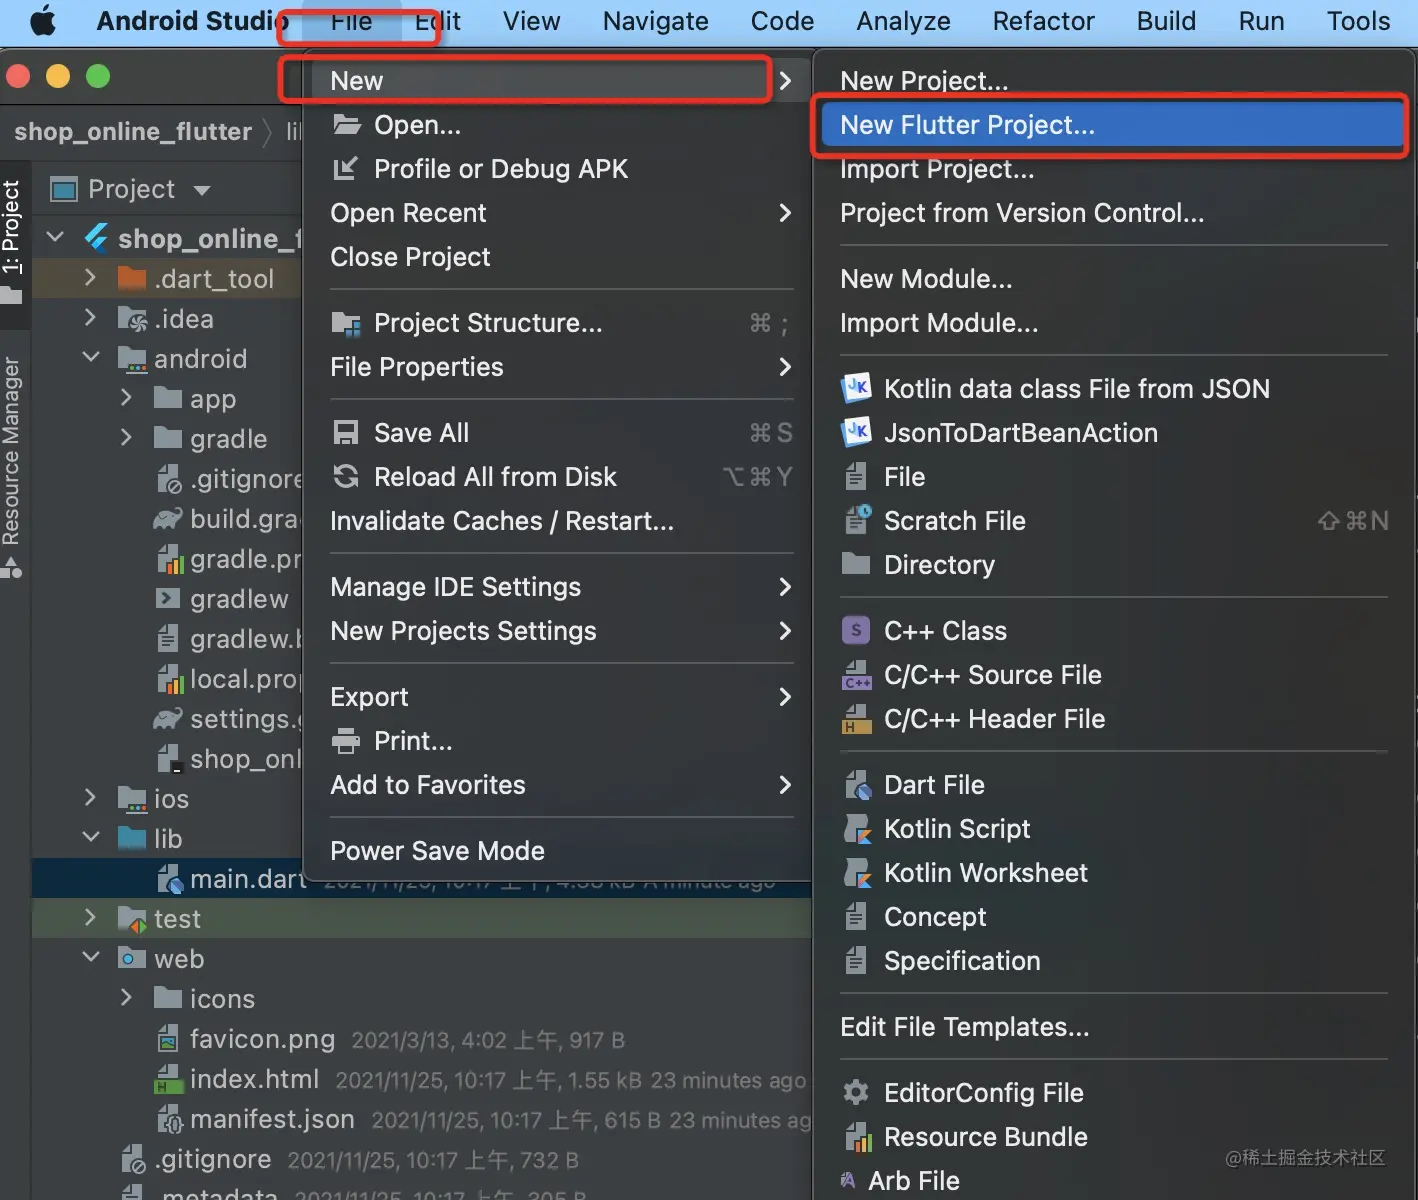Expand the New Projects Settings arrow

[x=785, y=631]
